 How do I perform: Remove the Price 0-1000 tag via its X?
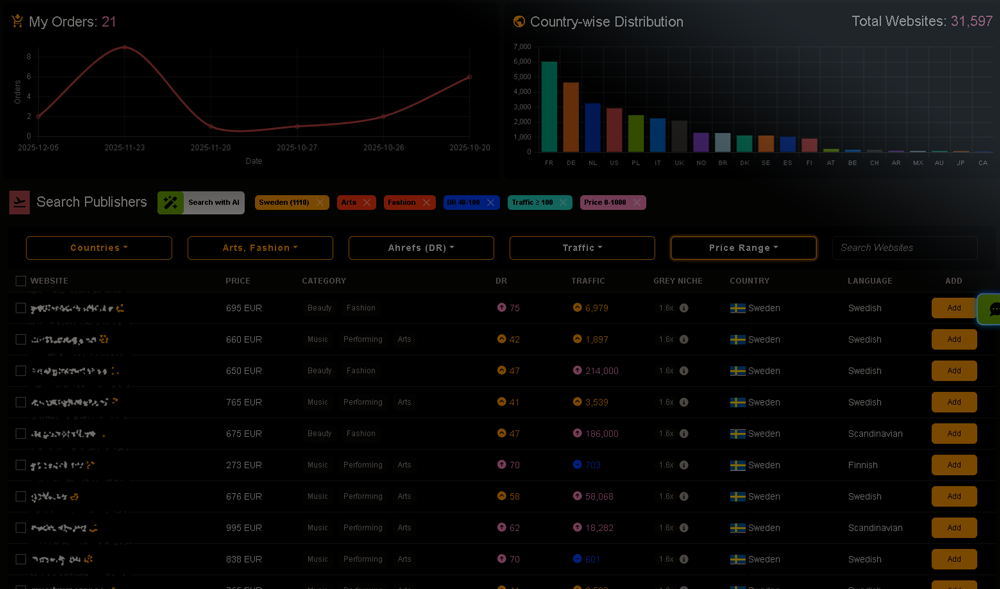pos(637,203)
